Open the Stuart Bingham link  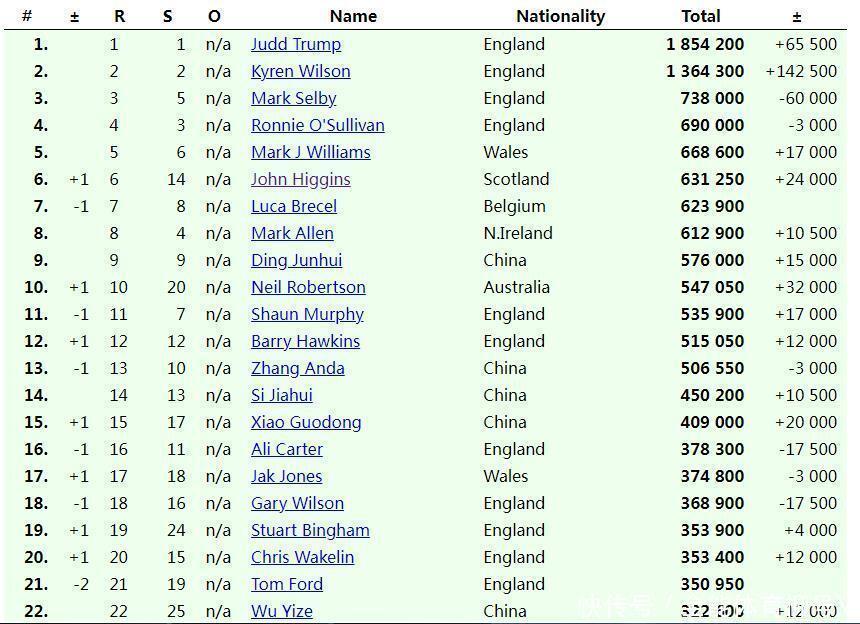(x=310, y=530)
